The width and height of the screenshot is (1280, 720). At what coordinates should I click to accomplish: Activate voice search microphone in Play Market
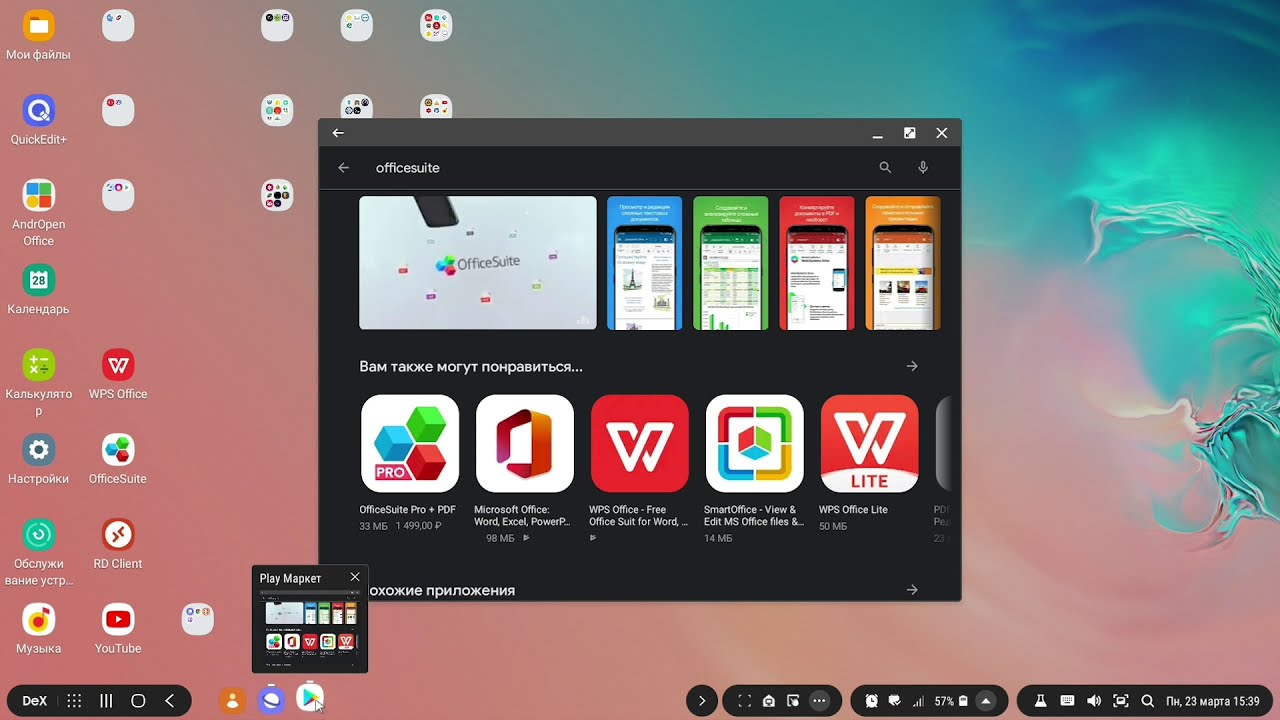(x=923, y=168)
